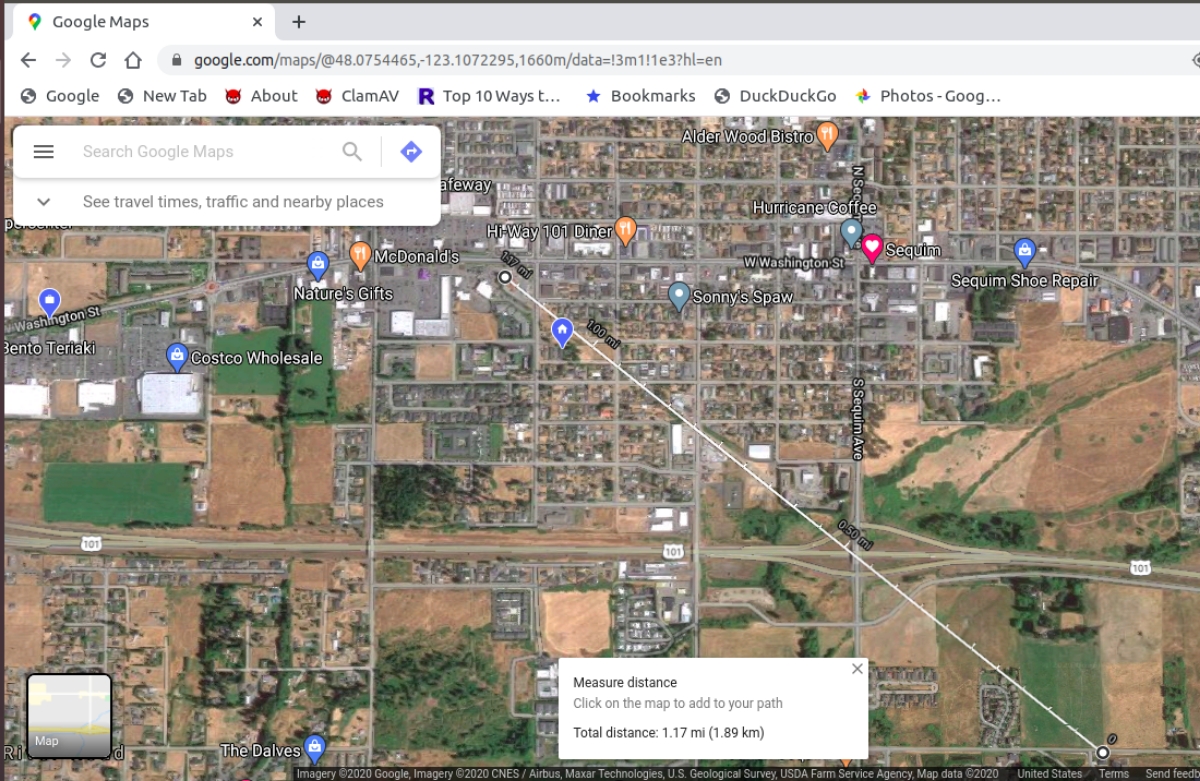
Task: Open a new browser tab
Action: pos(299,22)
